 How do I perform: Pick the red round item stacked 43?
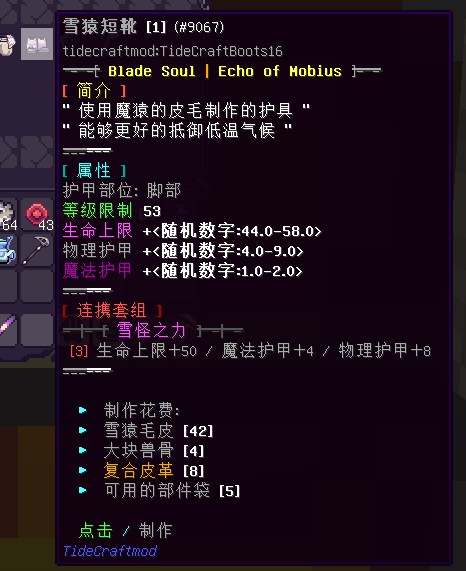click(37, 215)
